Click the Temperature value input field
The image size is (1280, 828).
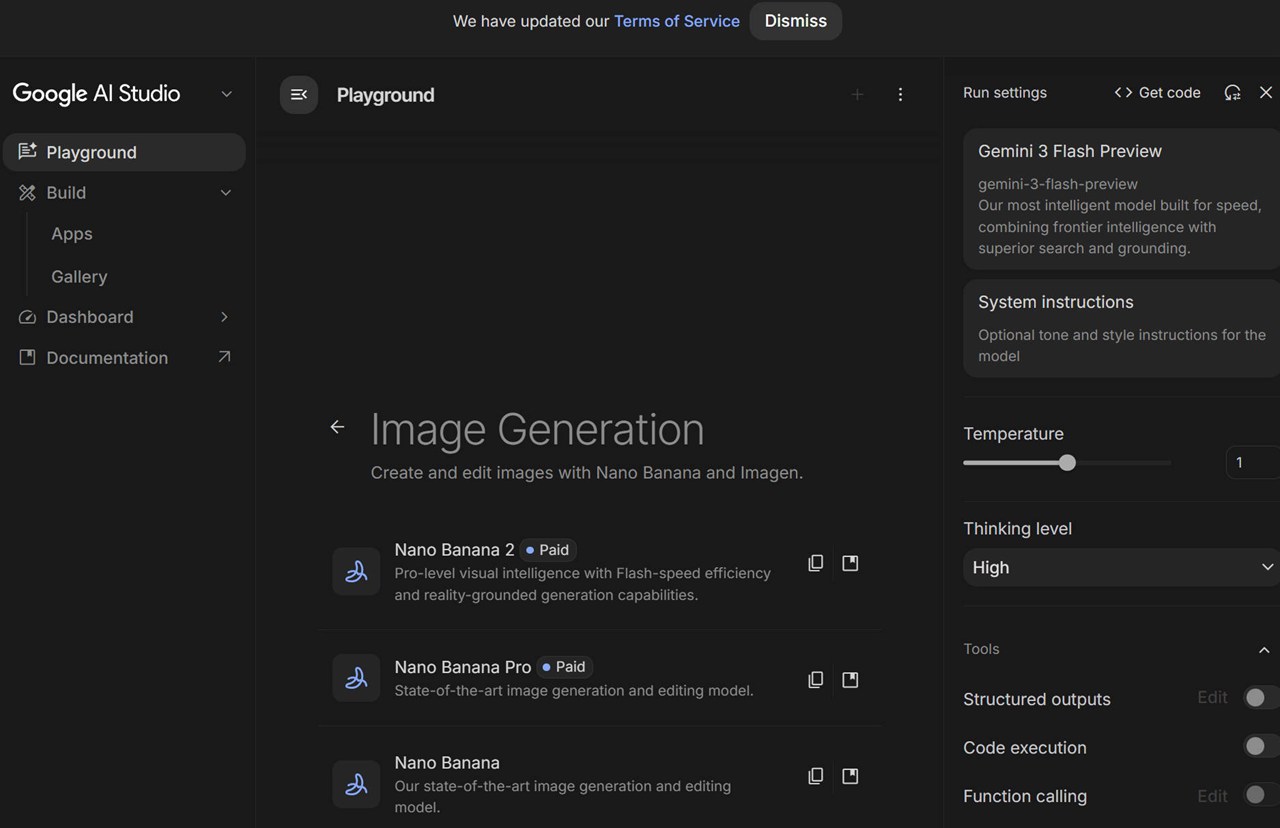(x=1252, y=462)
